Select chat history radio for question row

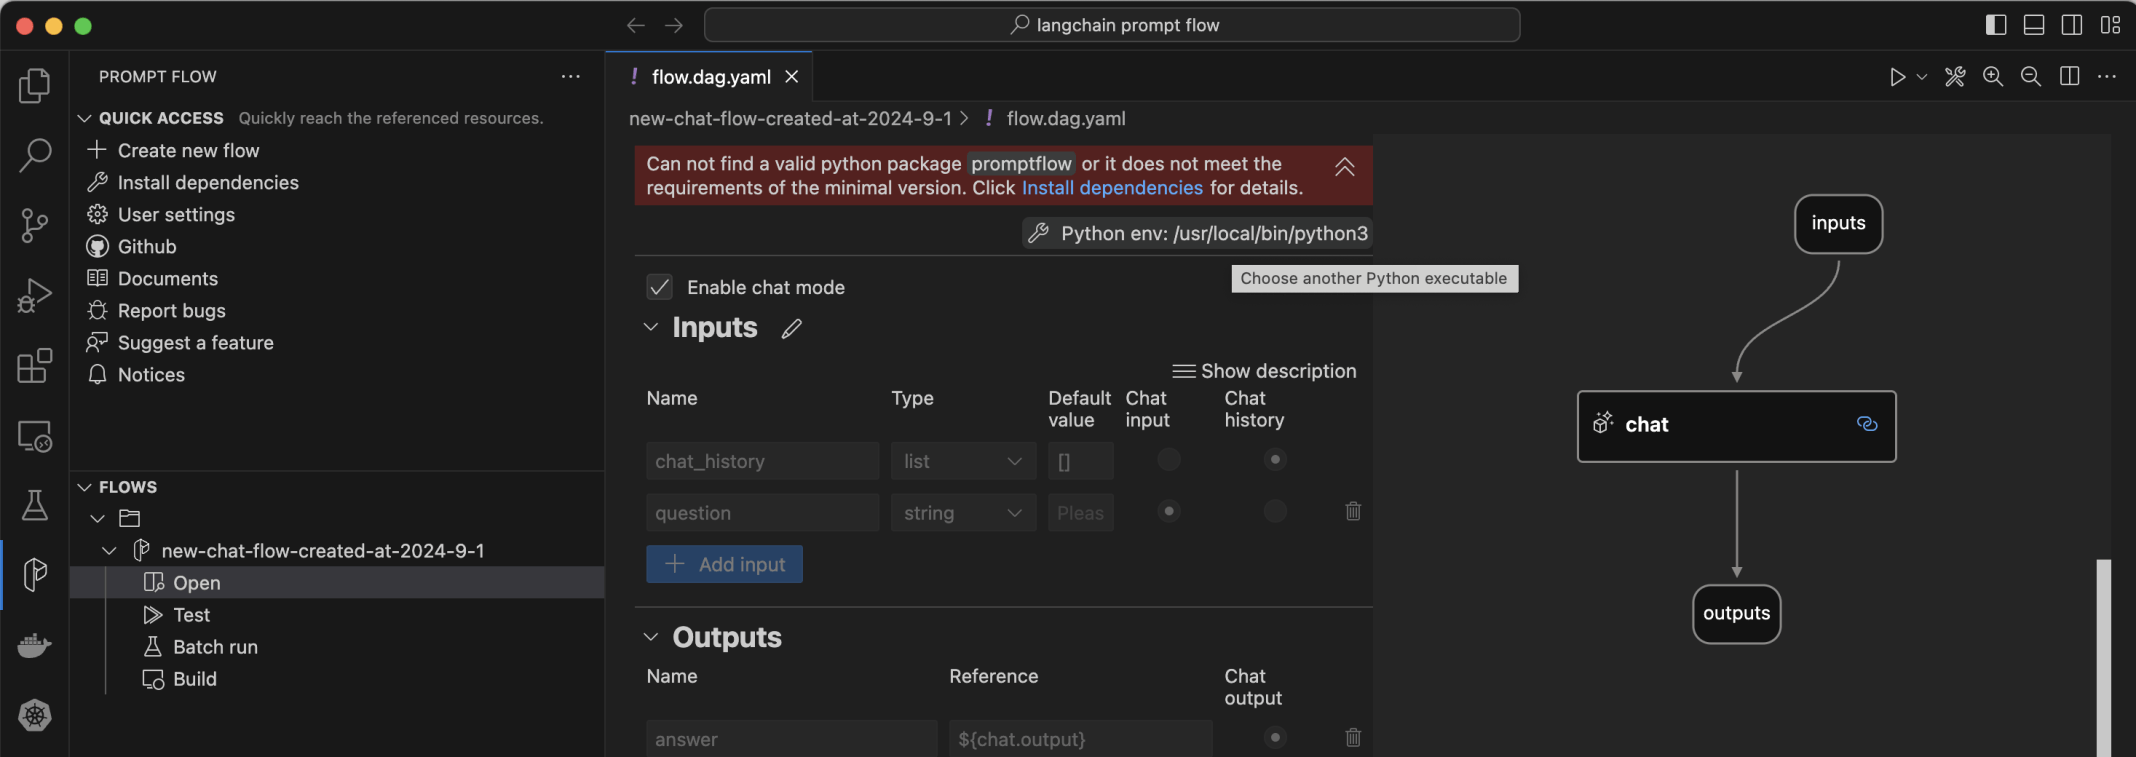1274,512
